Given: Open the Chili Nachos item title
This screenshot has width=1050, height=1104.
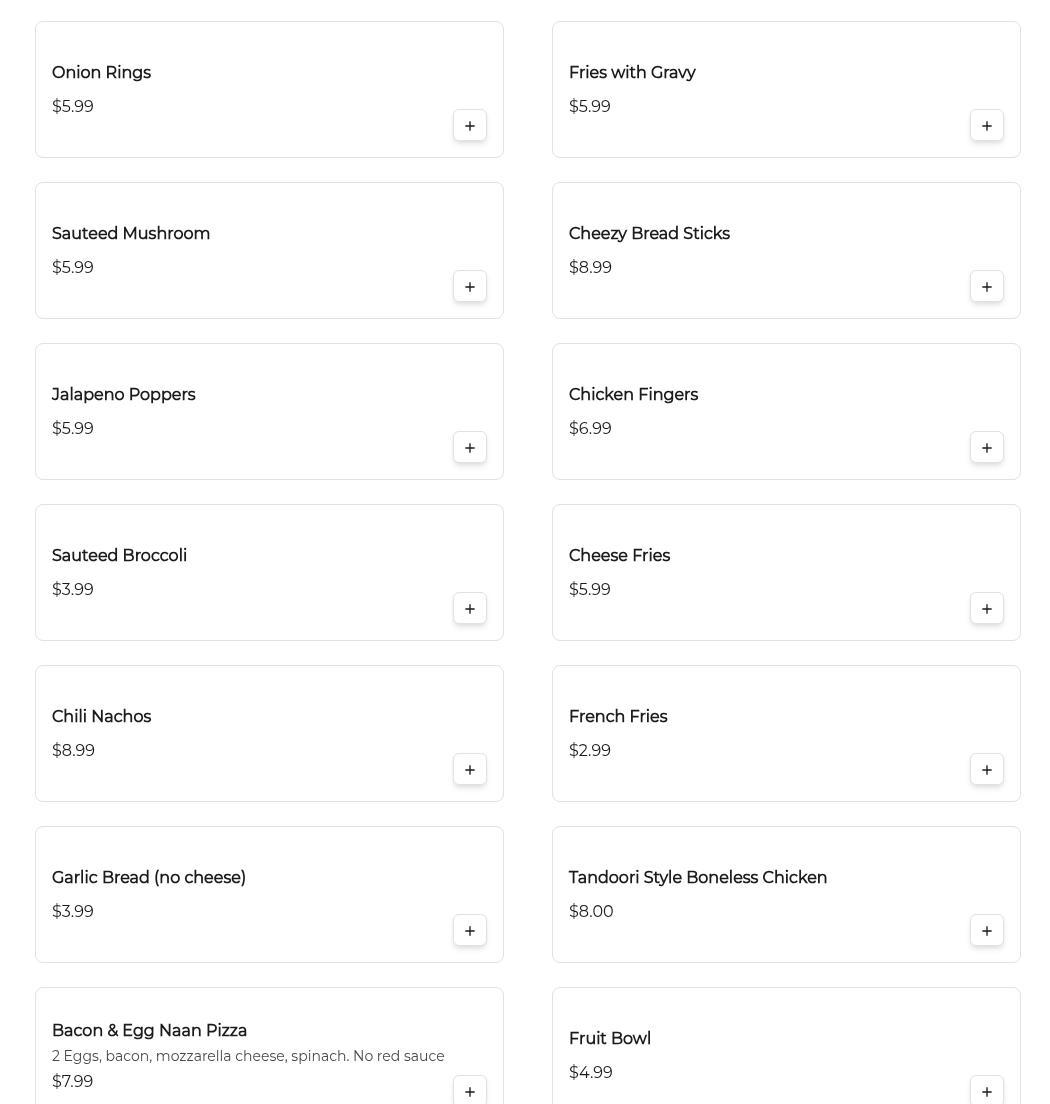Looking at the screenshot, I should pos(101,717).
